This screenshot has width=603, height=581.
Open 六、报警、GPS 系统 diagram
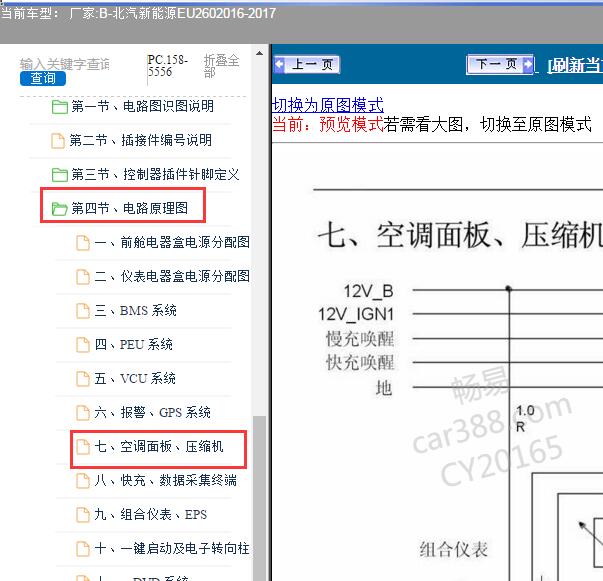(x=152, y=412)
